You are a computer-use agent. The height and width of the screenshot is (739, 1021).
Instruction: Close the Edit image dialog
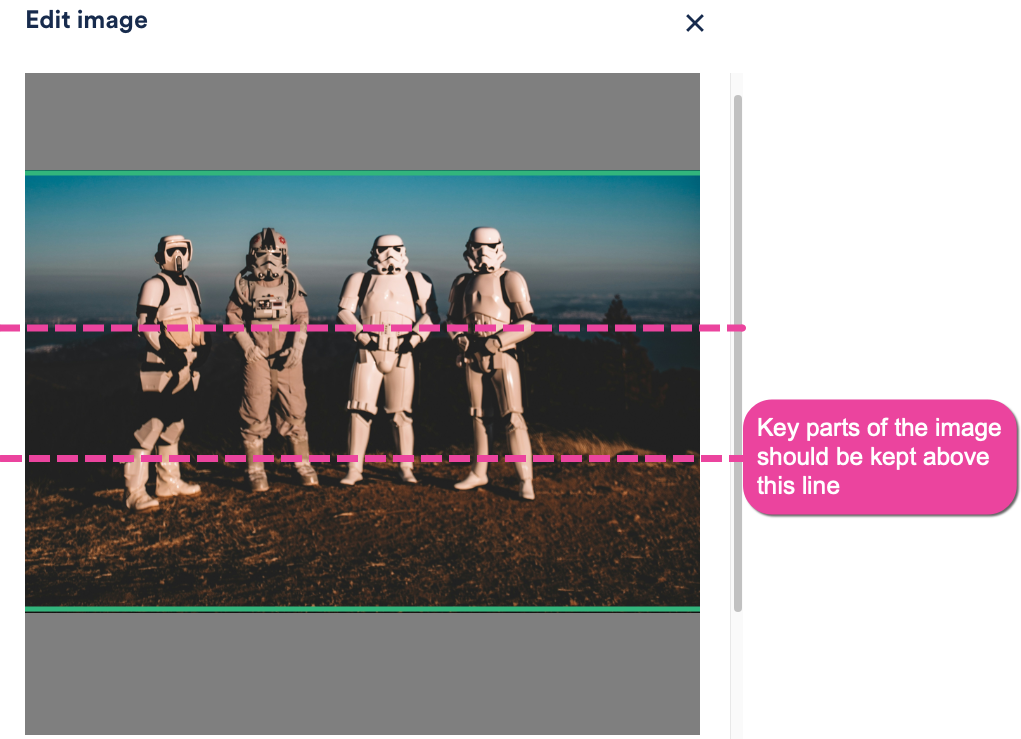(695, 23)
